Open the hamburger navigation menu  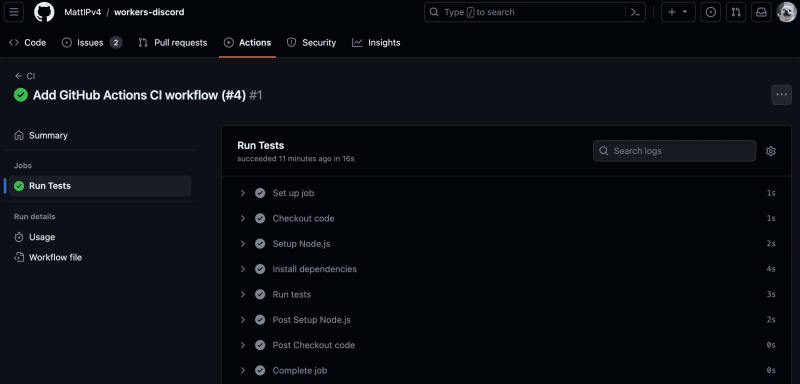14,12
